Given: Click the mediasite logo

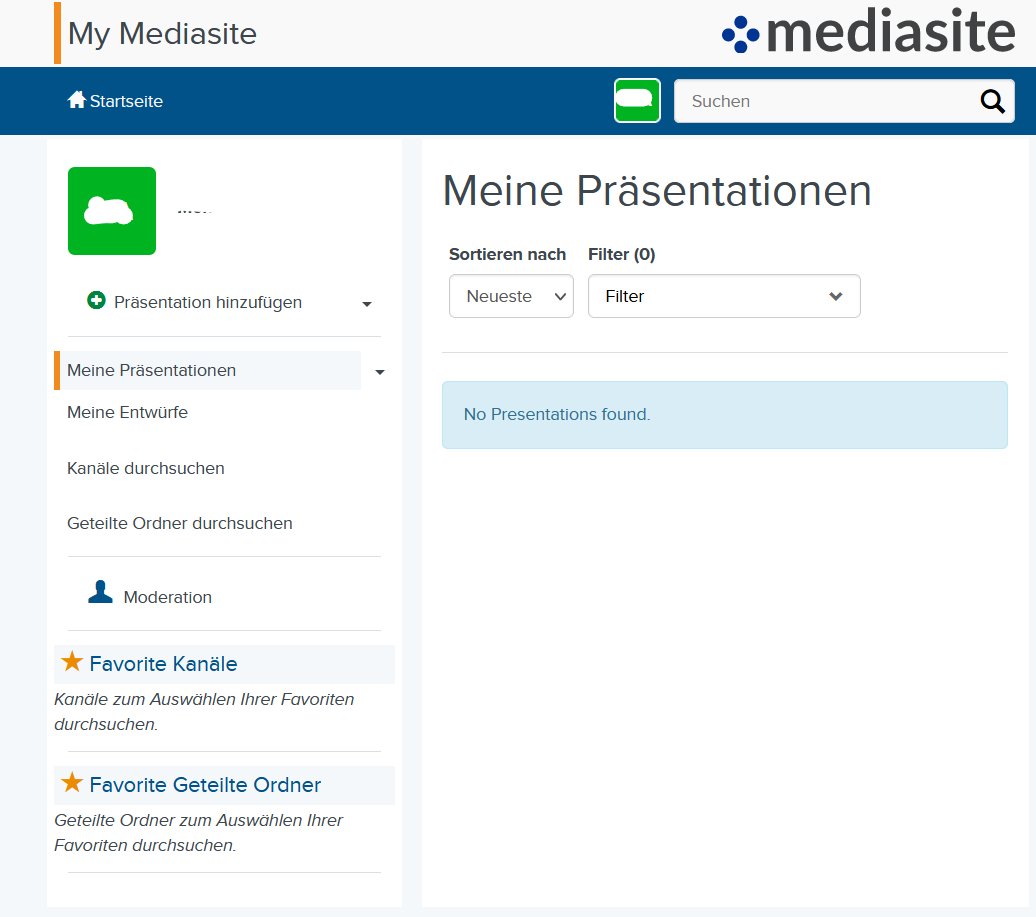Looking at the screenshot, I should click(867, 33).
